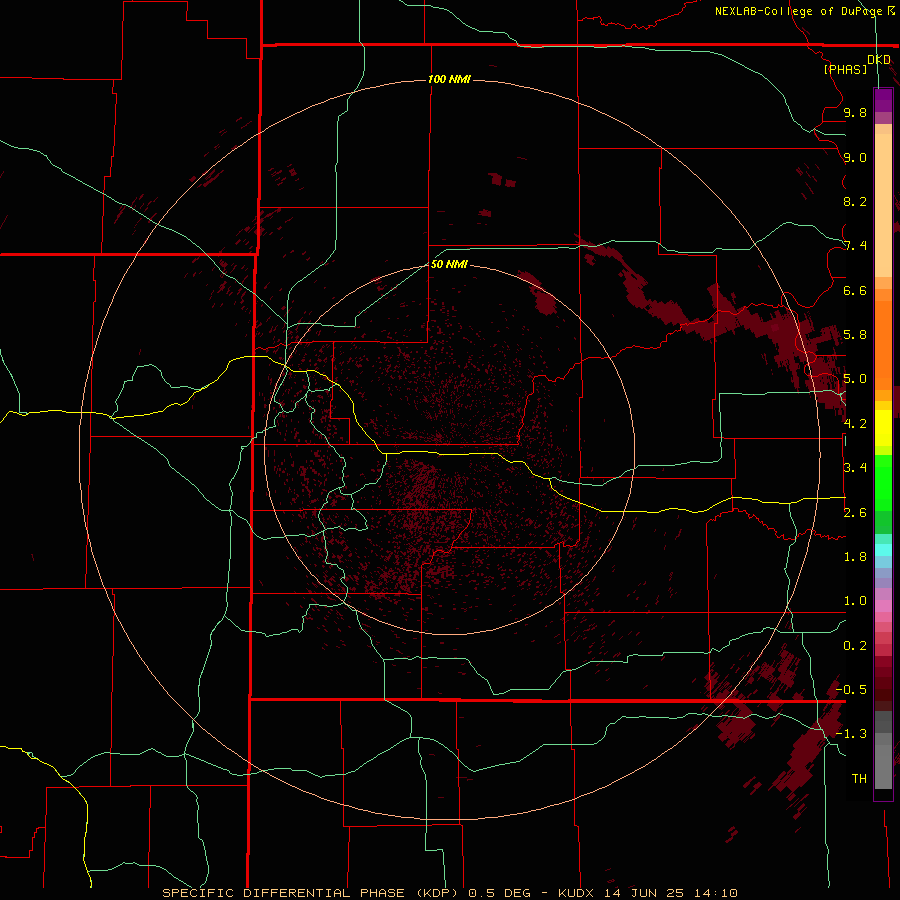Click the 0.5 DEG elevation text in the caption
The height and width of the screenshot is (900, 900).
[x=499, y=893]
